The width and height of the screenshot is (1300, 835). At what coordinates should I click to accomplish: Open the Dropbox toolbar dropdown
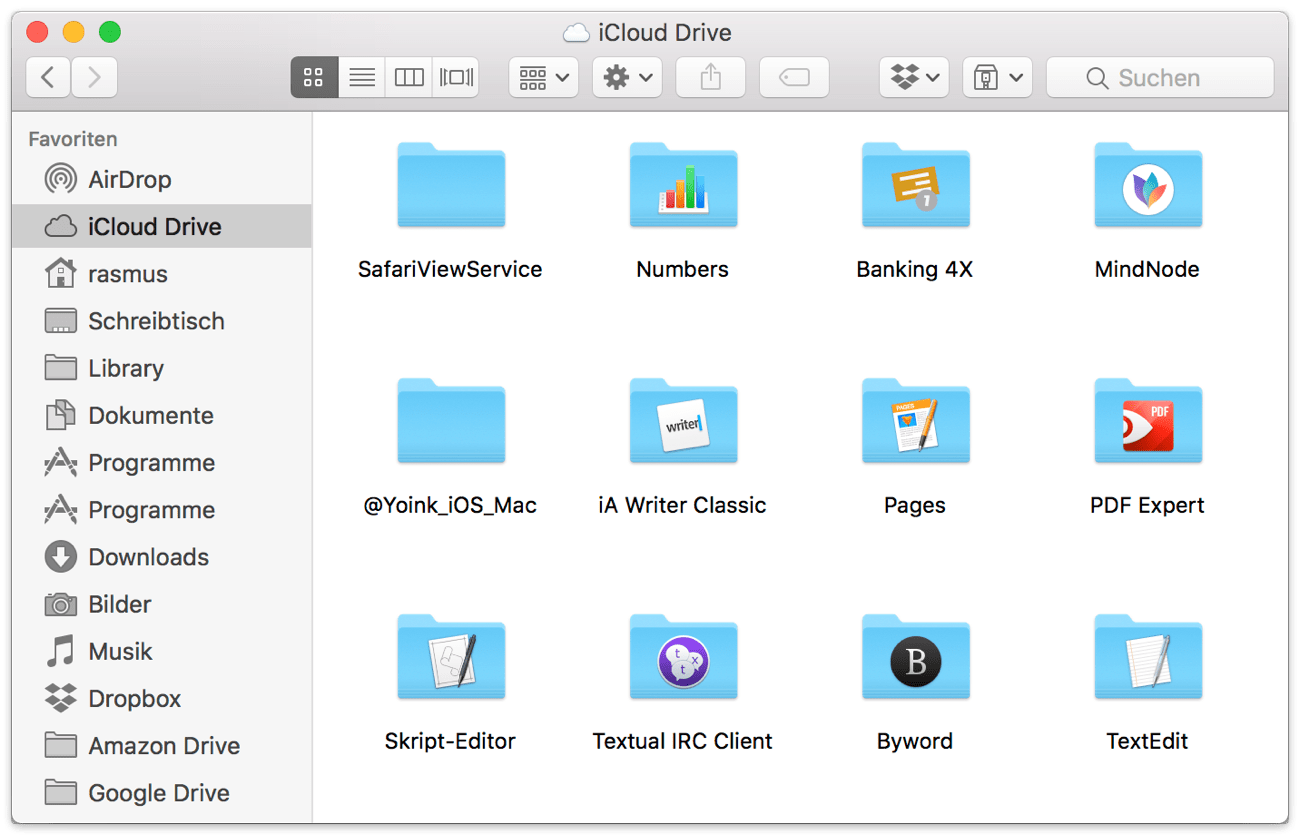click(x=915, y=77)
